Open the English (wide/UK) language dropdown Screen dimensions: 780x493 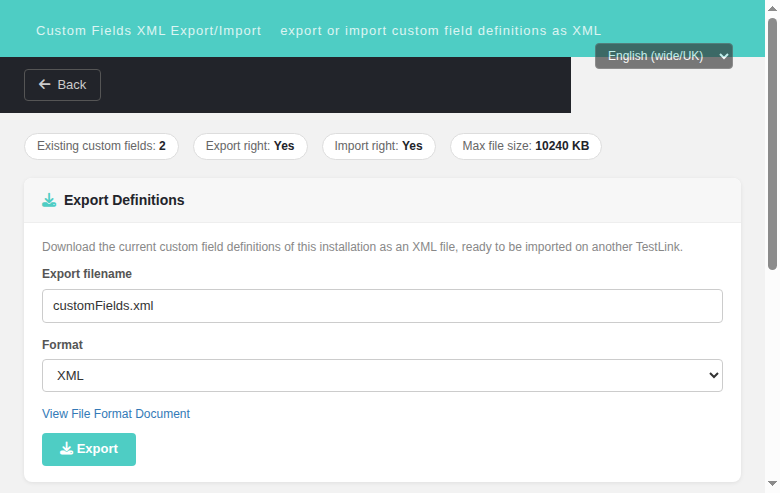664,56
